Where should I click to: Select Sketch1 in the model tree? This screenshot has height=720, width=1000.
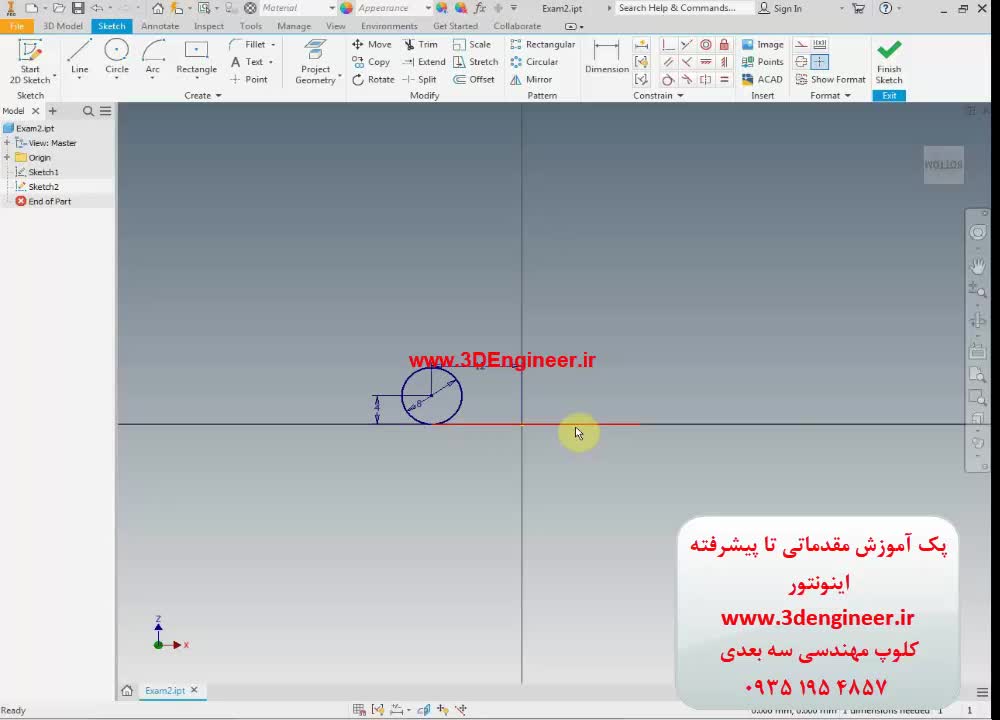(43, 172)
